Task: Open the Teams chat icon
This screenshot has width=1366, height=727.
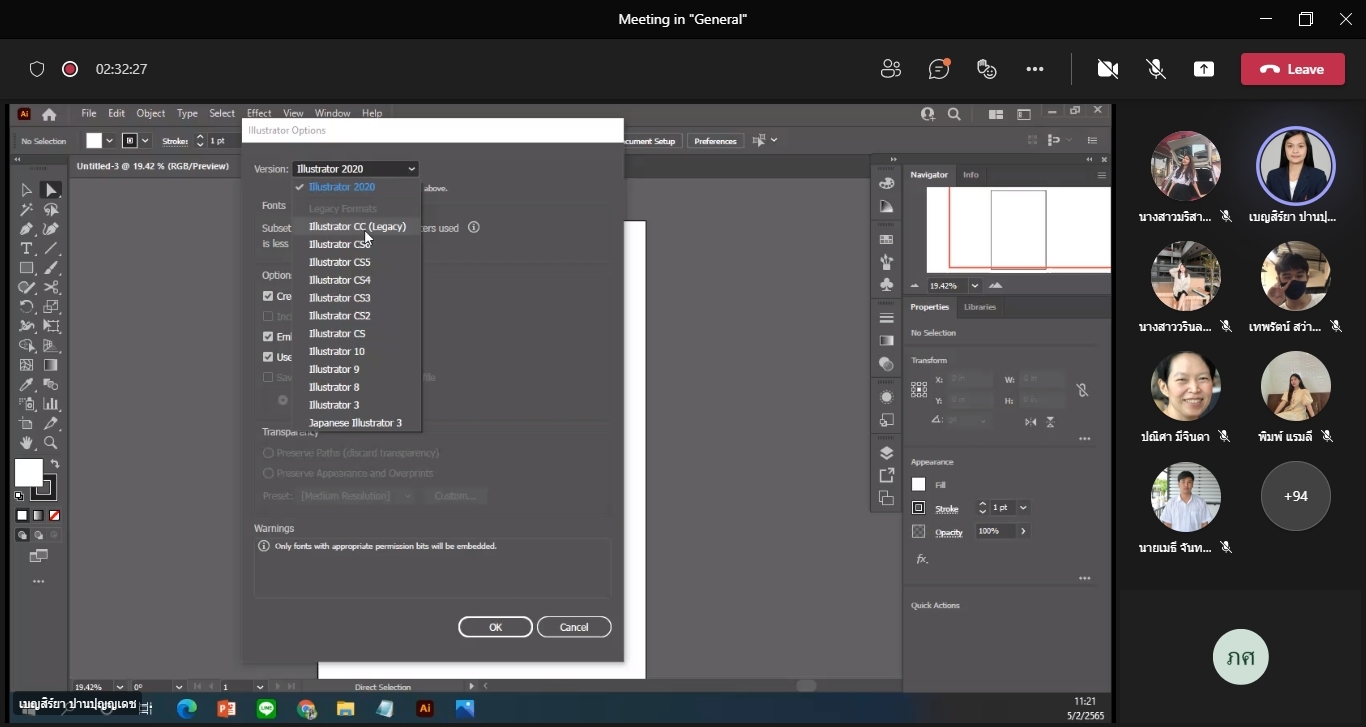Action: click(x=938, y=69)
